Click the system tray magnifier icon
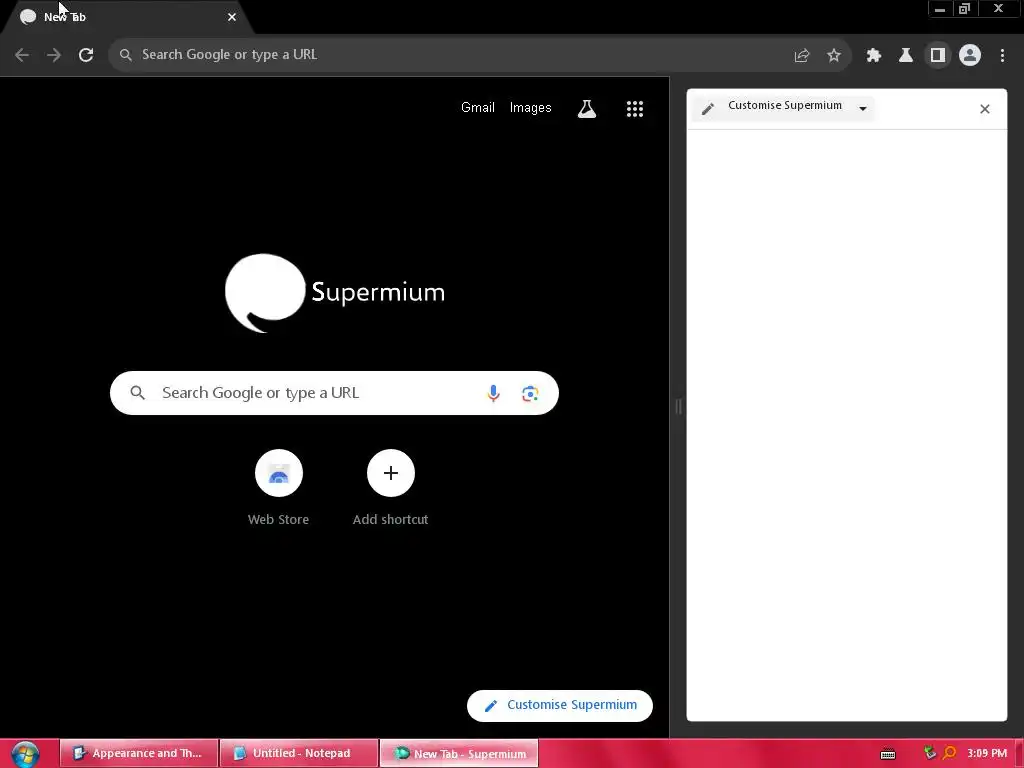This screenshot has height=768, width=1024. click(949, 753)
